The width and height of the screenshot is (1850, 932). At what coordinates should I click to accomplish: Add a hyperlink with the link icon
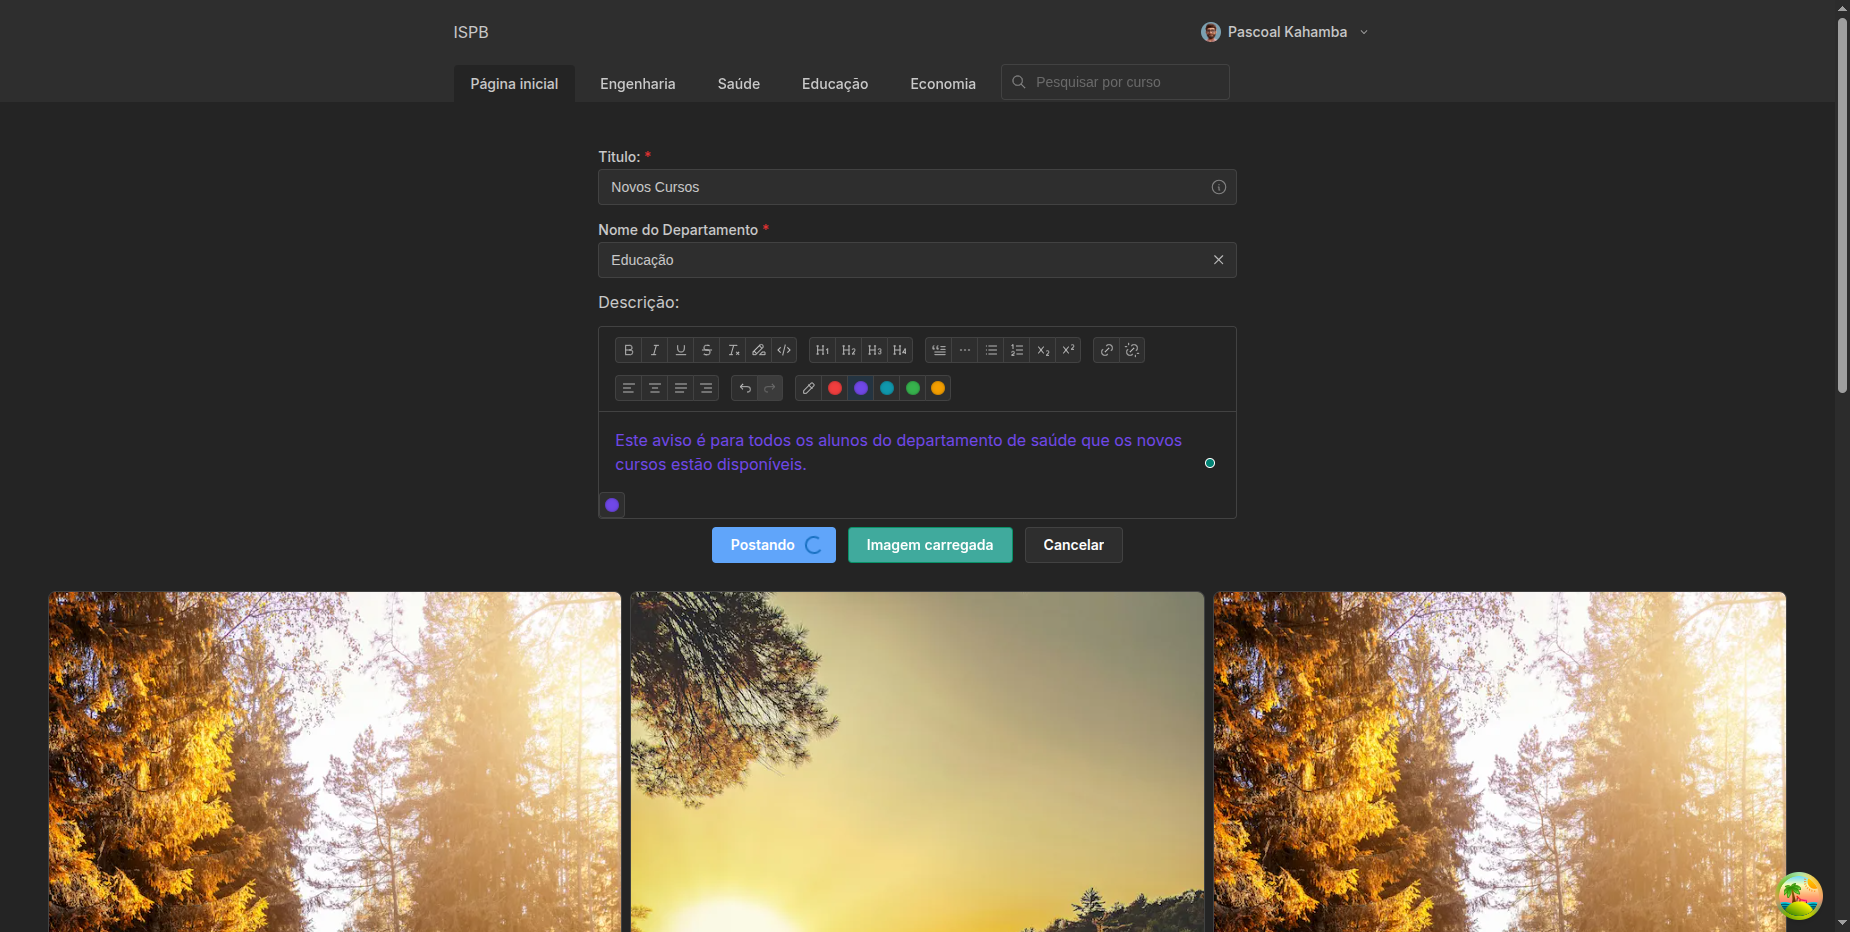tap(1106, 350)
